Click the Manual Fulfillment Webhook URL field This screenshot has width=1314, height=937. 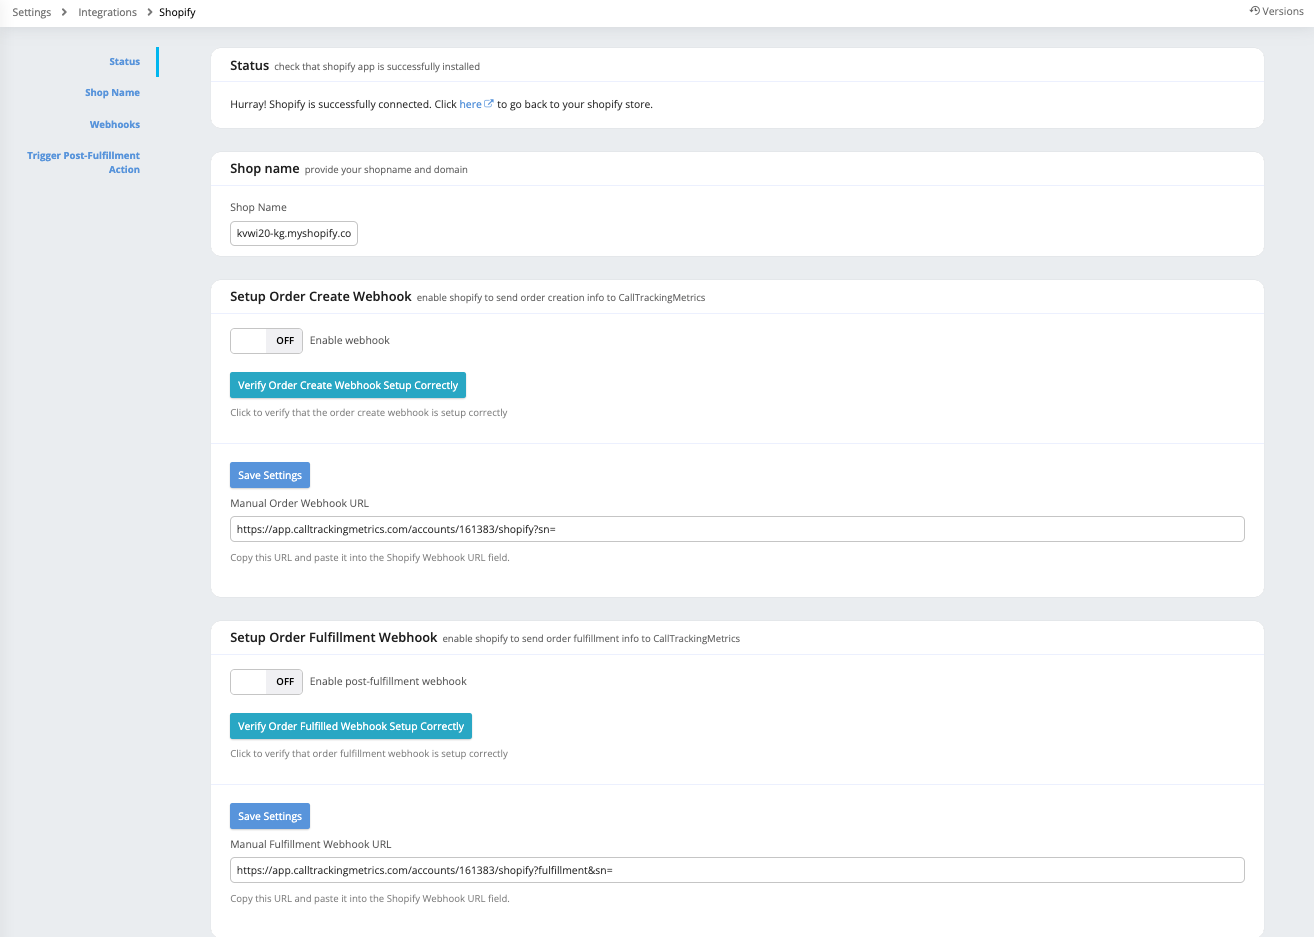[736, 870]
